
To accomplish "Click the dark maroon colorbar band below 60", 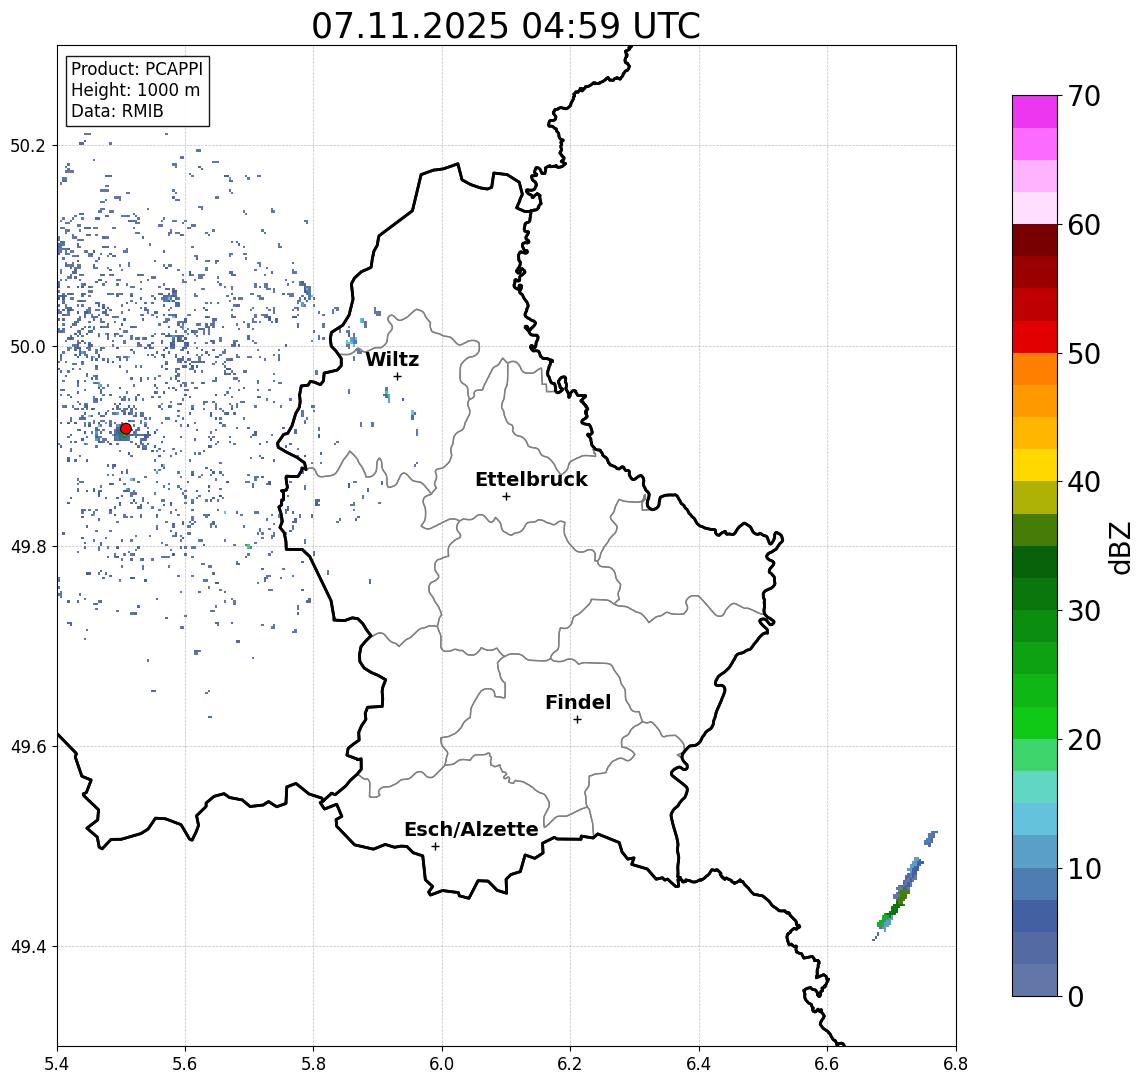I will pyautogui.click(x=1035, y=240).
